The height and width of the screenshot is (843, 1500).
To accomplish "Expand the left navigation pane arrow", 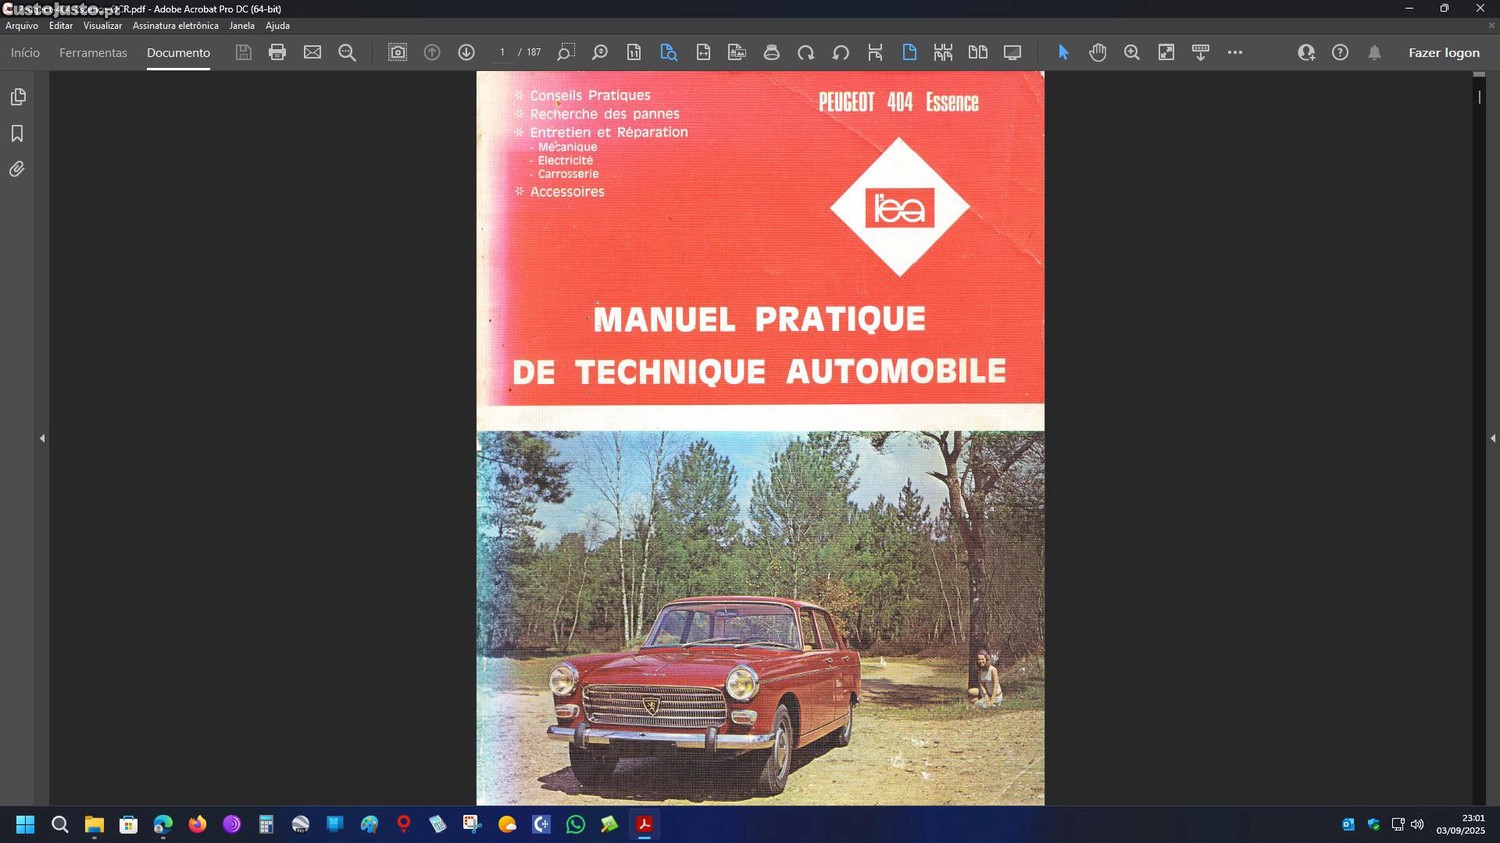I will click(x=42, y=438).
